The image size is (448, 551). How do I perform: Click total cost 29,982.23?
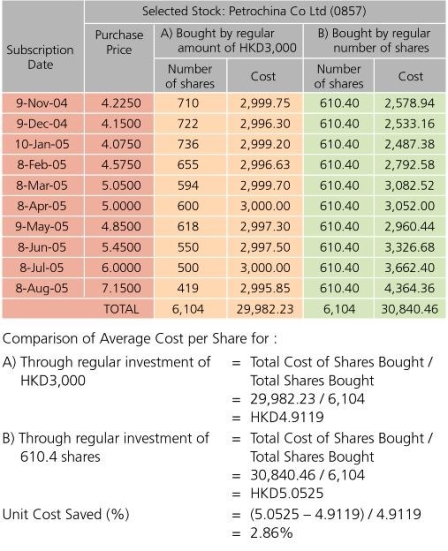[x=265, y=309]
